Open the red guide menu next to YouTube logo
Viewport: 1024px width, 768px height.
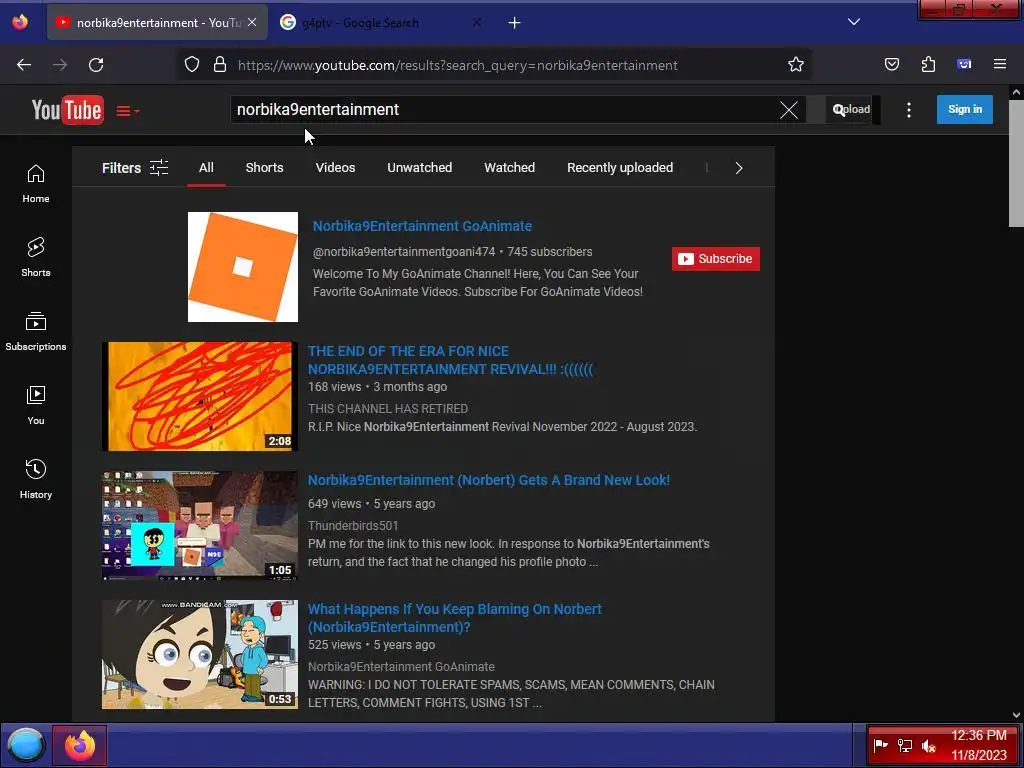point(127,111)
